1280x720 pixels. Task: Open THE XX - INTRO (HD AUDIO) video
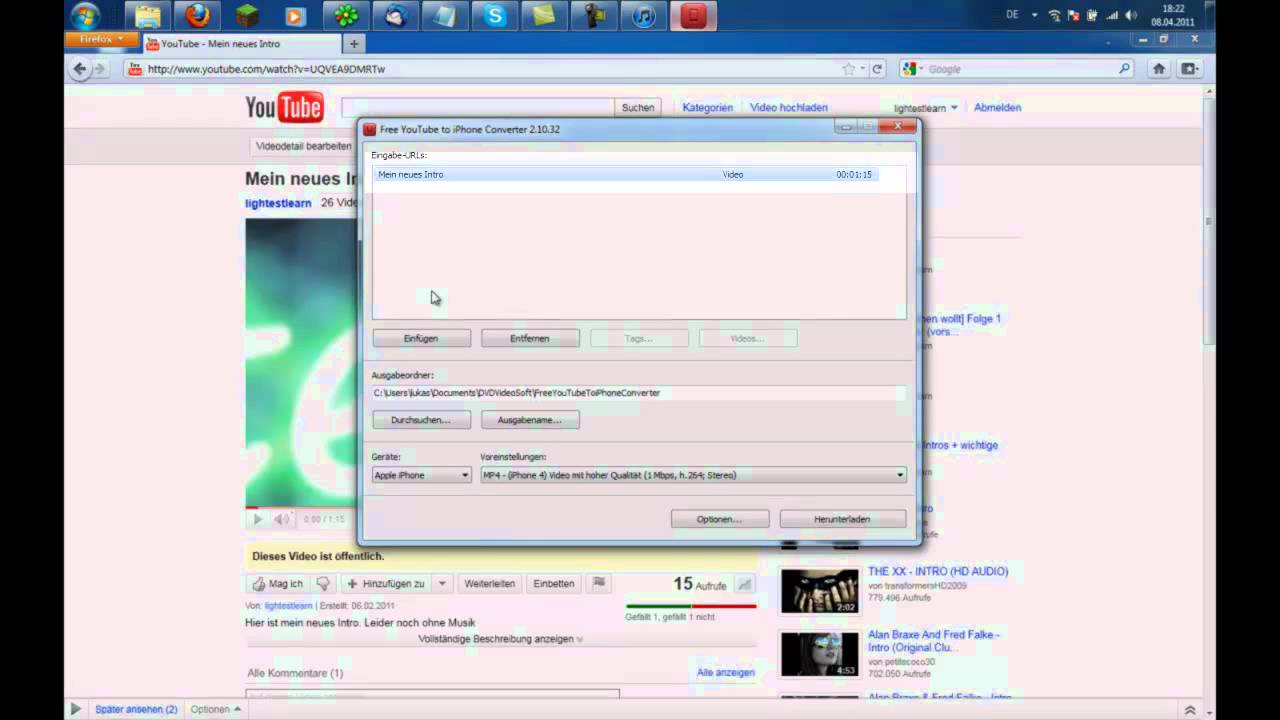(938, 571)
